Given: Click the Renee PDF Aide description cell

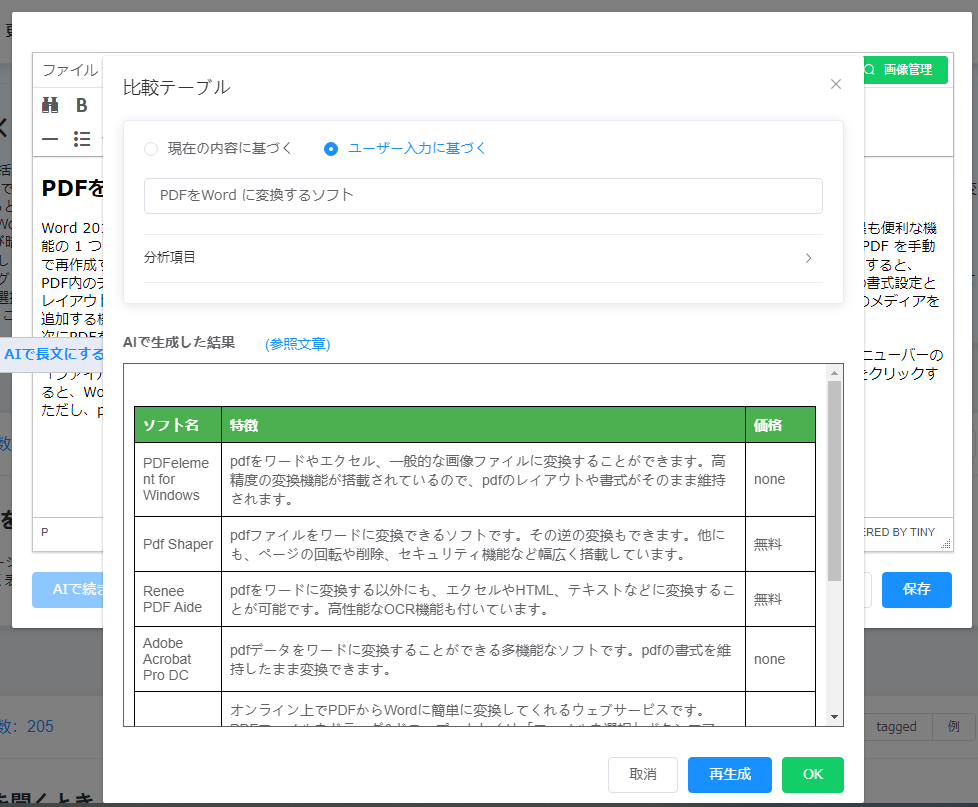Looking at the screenshot, I should pos(483,599).
